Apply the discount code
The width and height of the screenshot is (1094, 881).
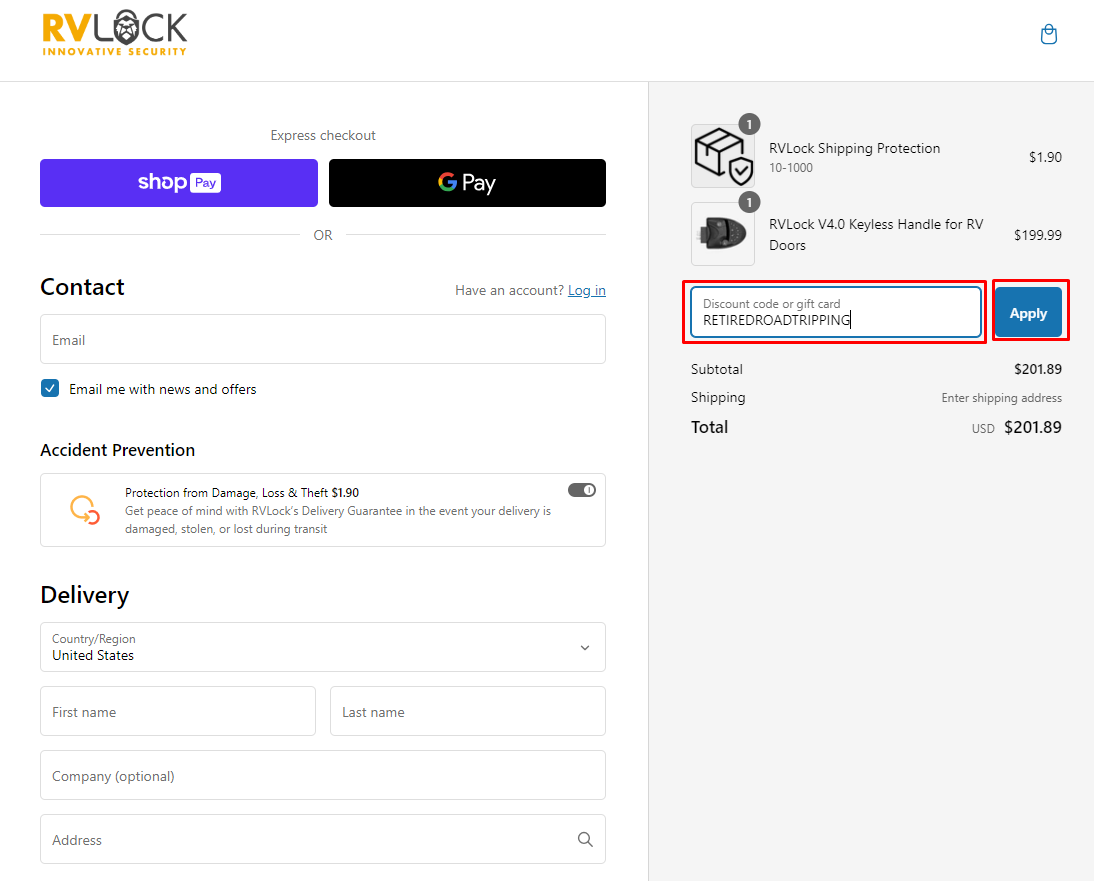tap(1028, 313)
